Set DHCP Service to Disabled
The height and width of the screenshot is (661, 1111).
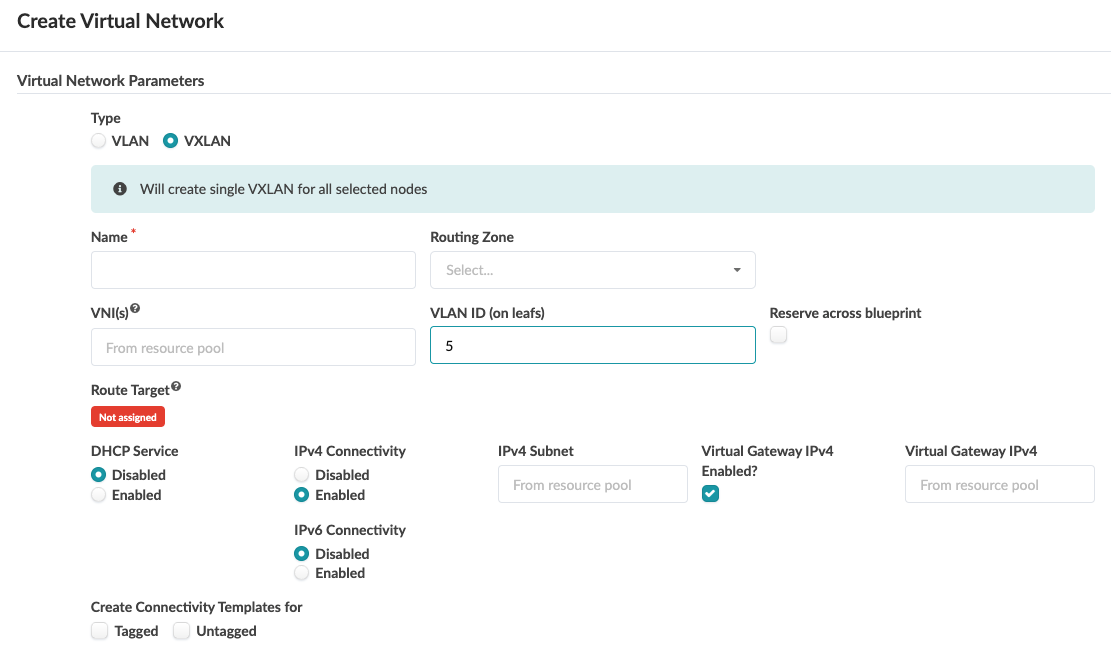[x=98, y=475]
